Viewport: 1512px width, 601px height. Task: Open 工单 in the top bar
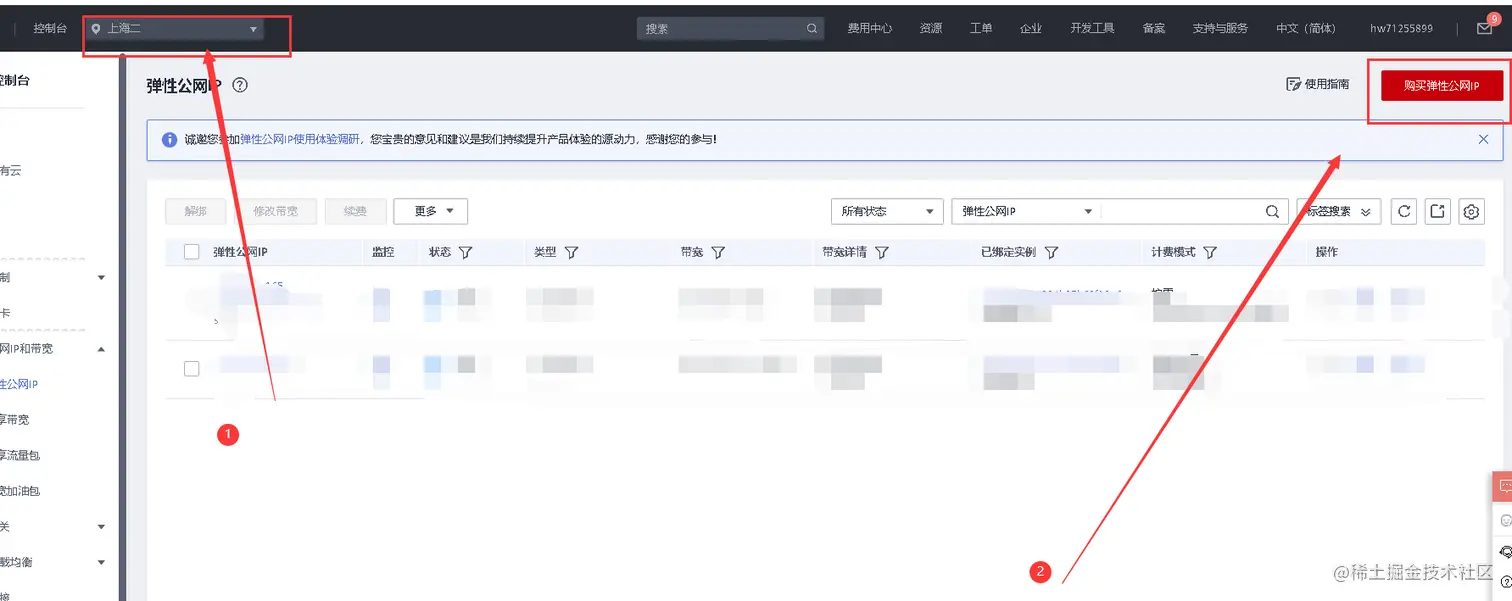point(981,29)
